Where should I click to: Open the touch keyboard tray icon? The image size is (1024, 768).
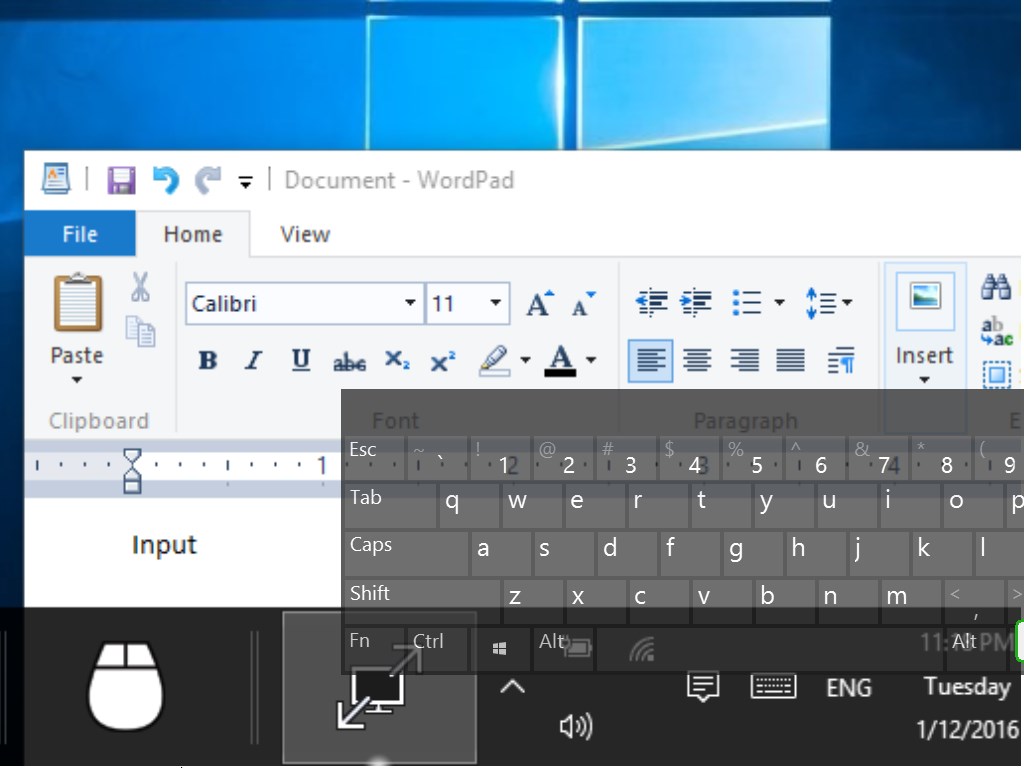coord(773,686)
